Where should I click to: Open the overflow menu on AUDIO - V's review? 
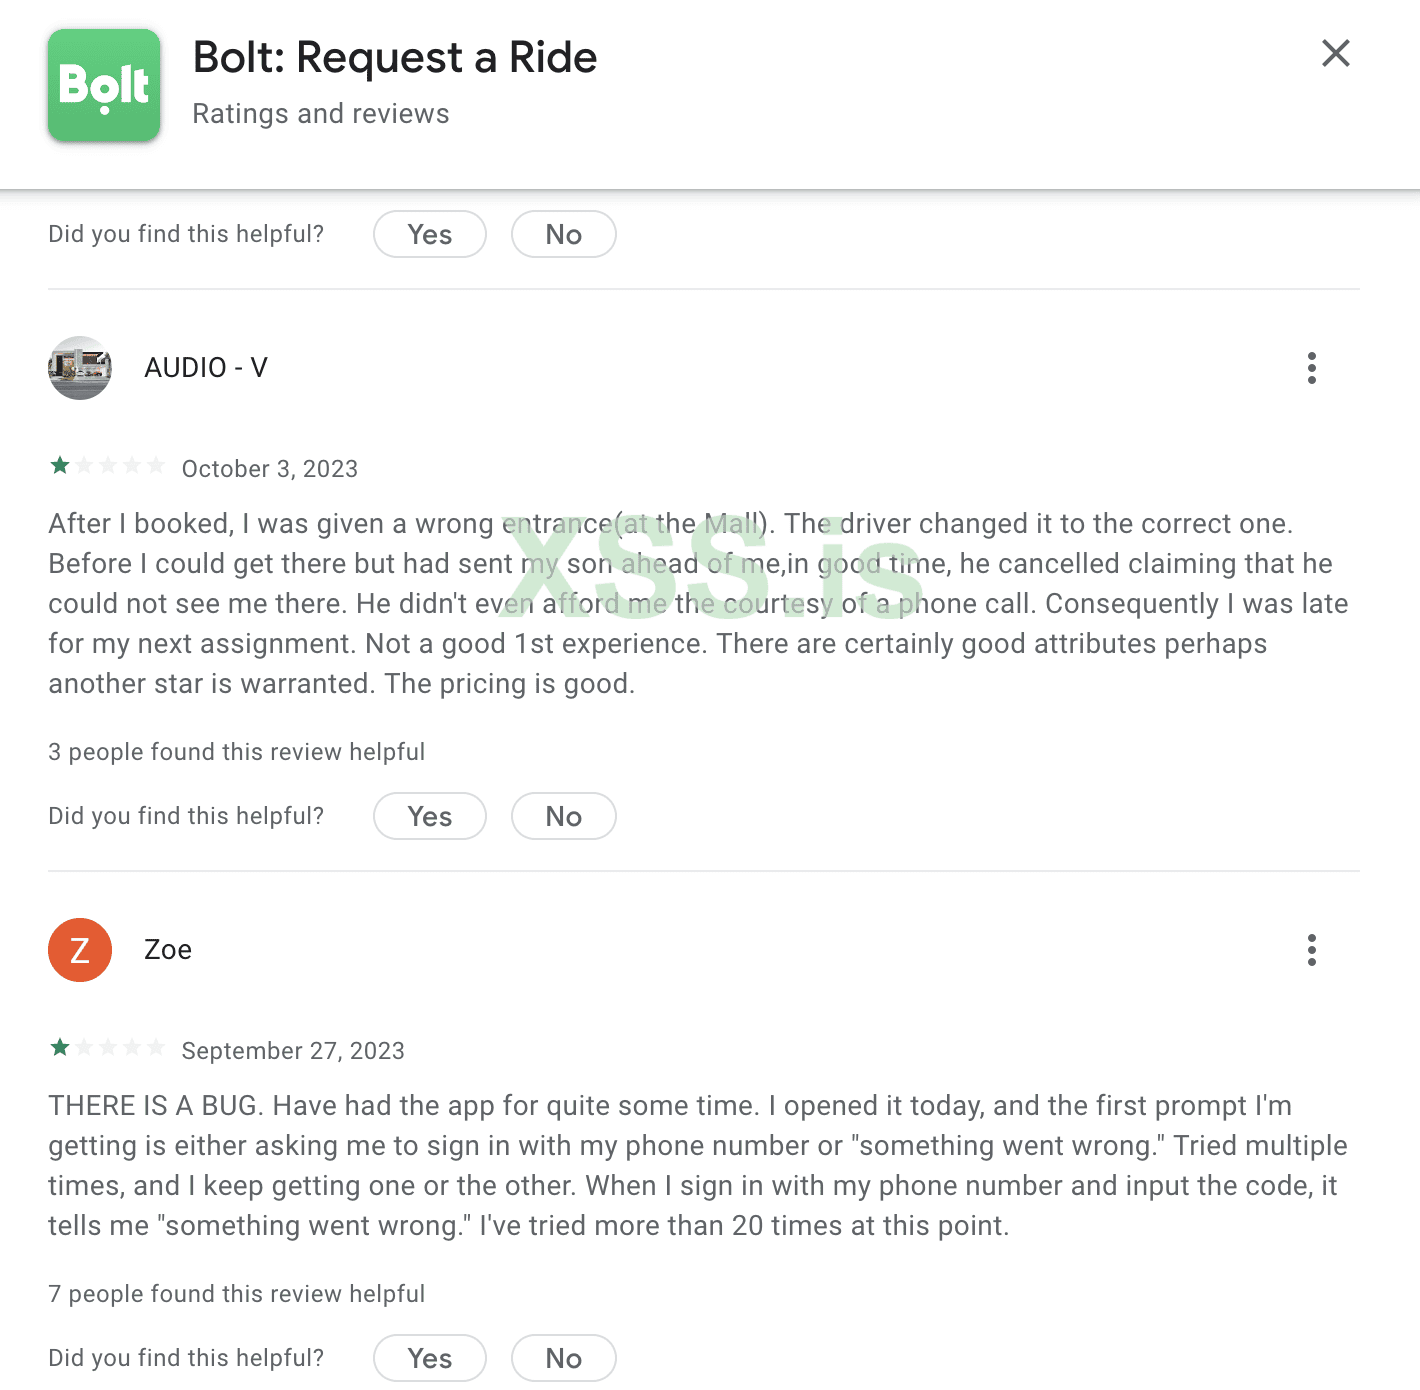(1311, 368)
